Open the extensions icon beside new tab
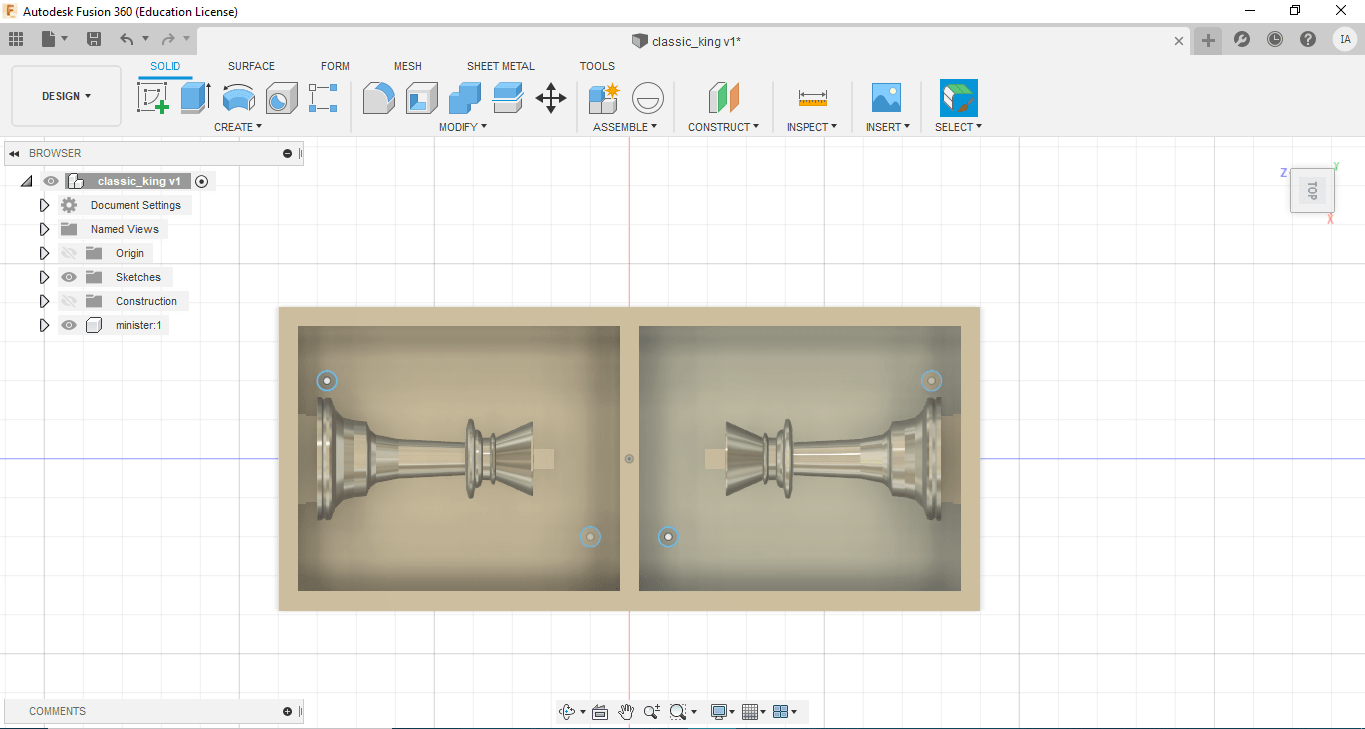This screenshot has width=1365, height=729. point(1242,39)
